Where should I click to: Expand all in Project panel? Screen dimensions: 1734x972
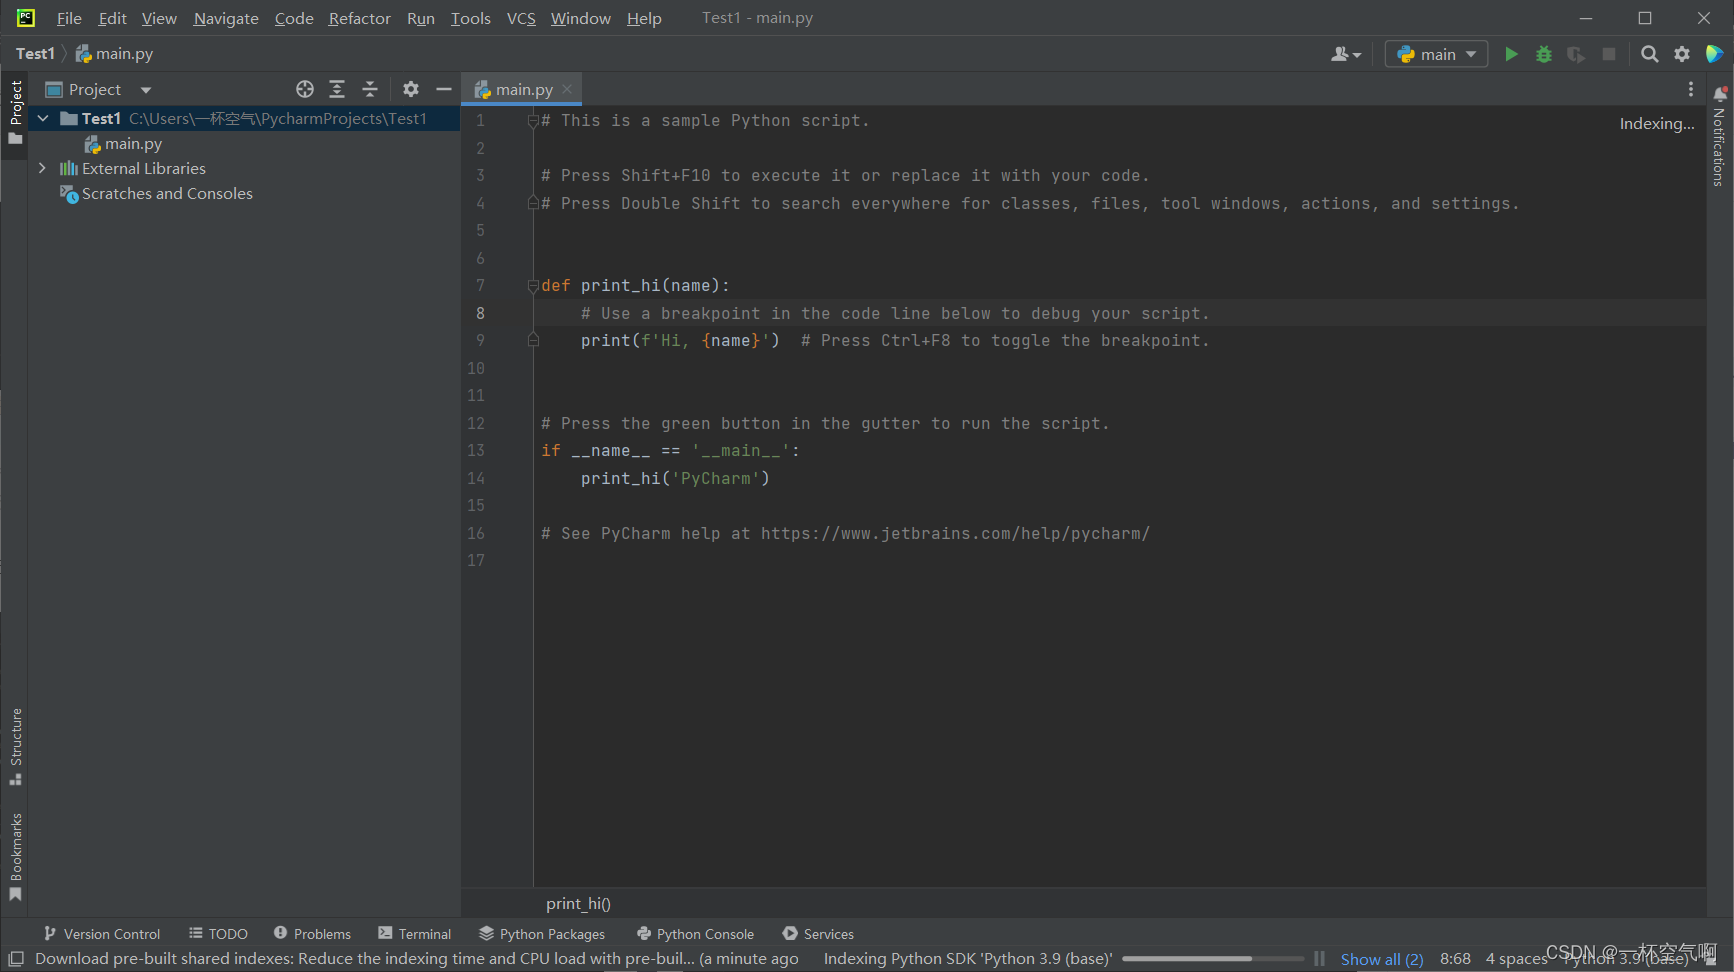pyautogui.click(x=337, y=89)
